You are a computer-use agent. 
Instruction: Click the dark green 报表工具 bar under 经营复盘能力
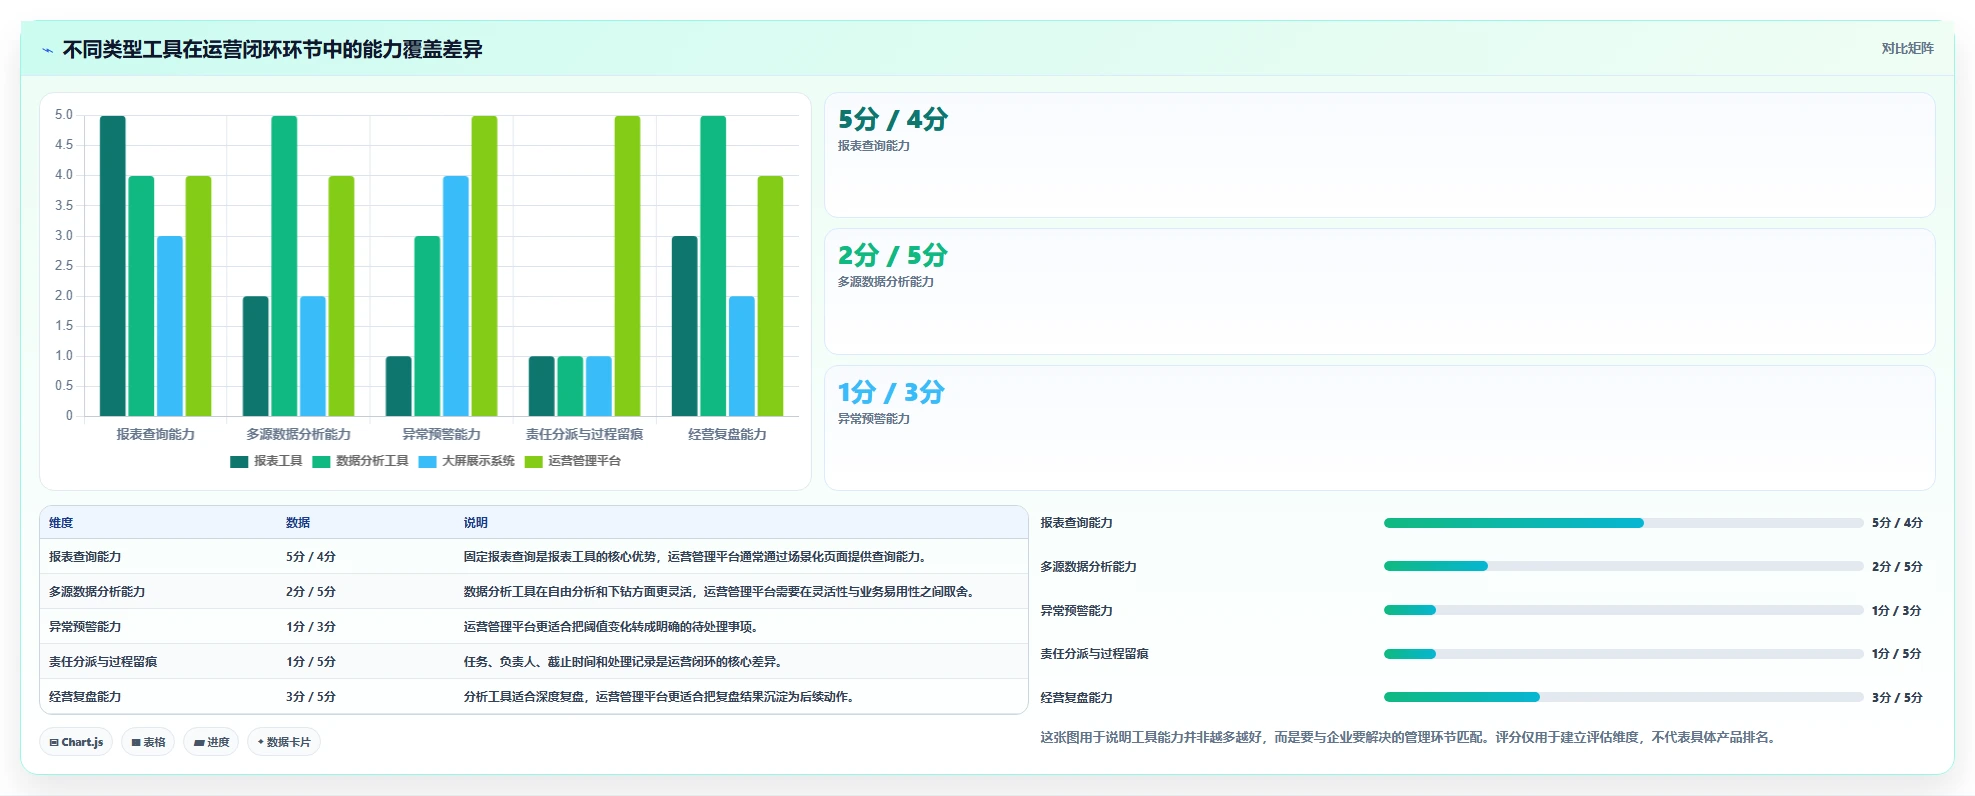pyautogui.click(x=684, y=326)
